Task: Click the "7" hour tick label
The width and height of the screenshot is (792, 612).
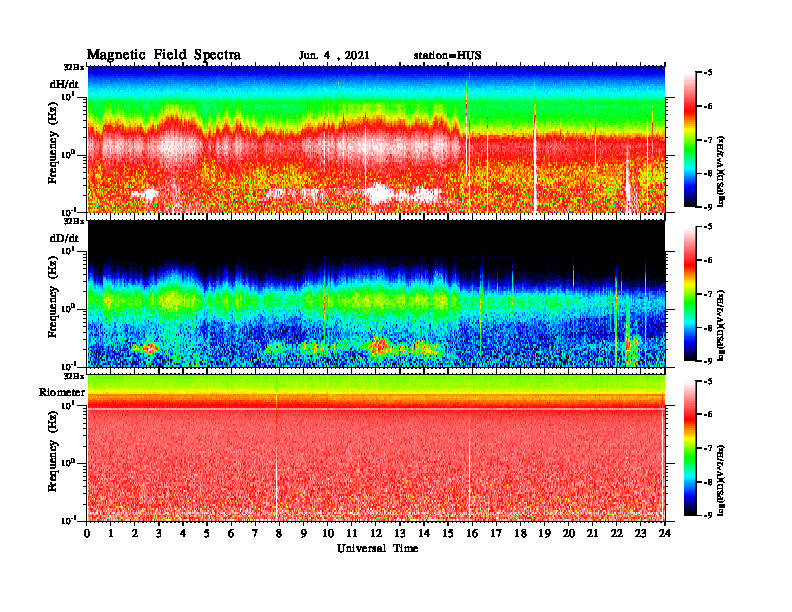Action: pyautogui.click(x=255, y=533)
